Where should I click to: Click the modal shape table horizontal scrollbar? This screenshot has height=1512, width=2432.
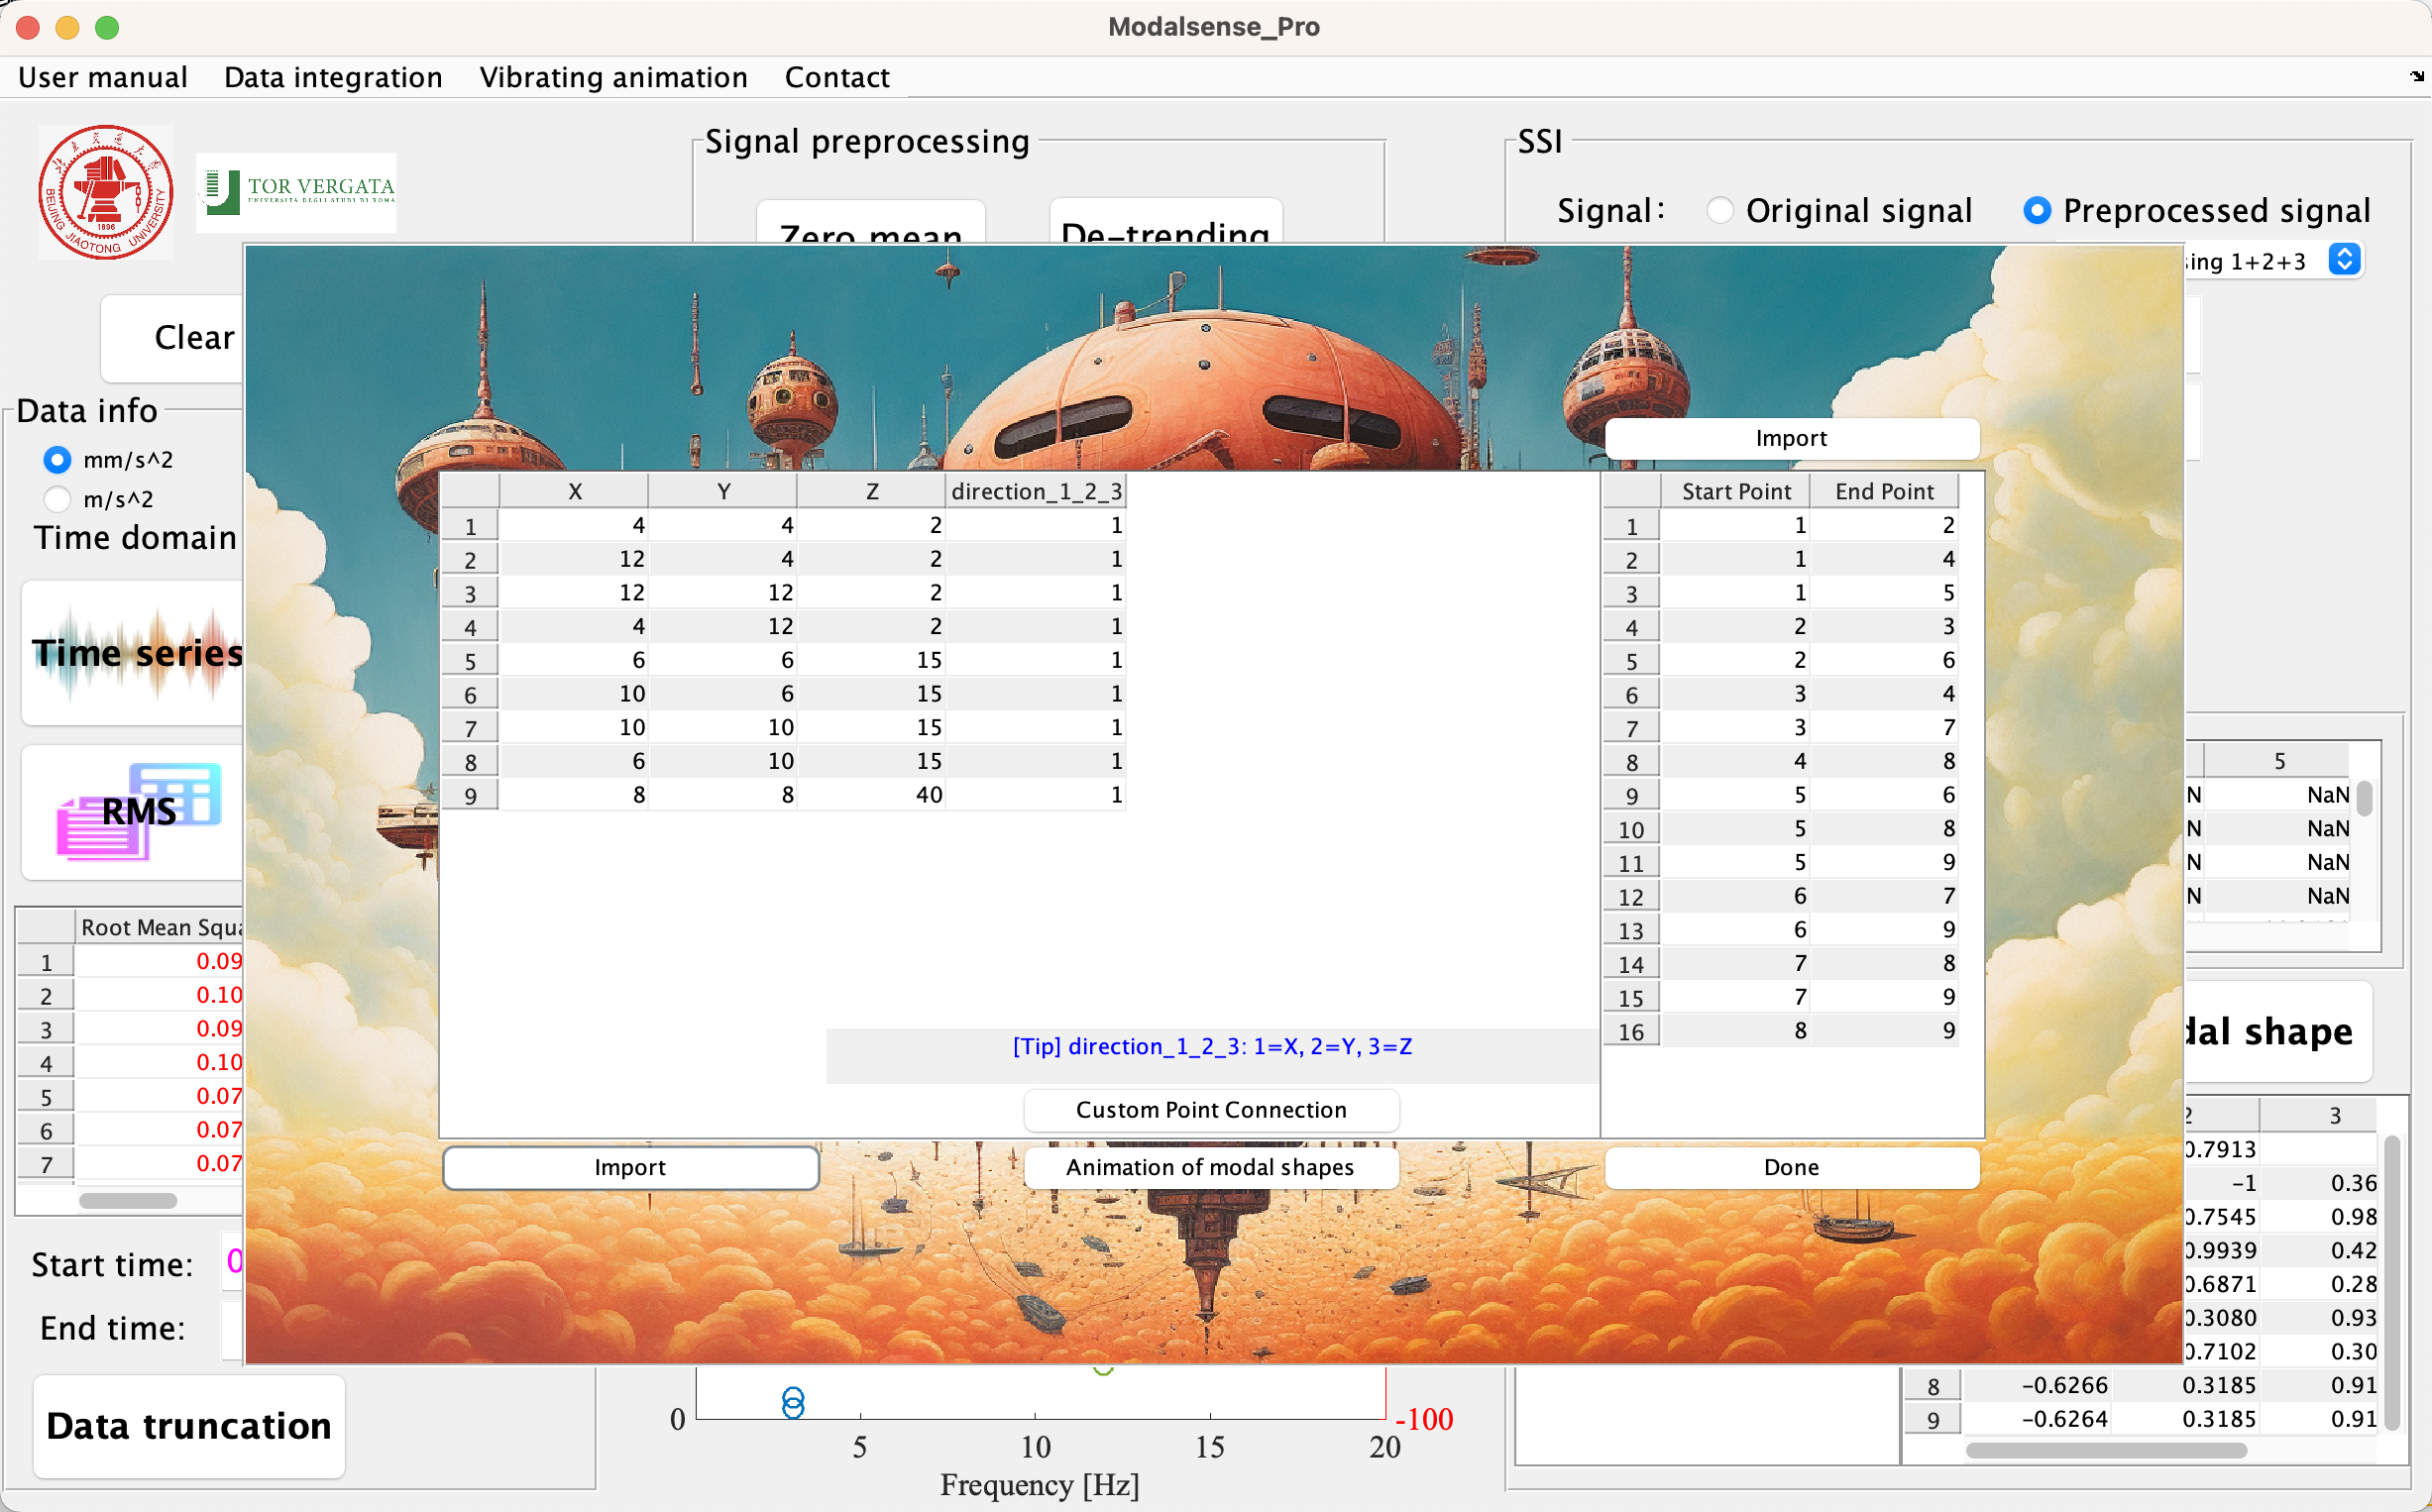pyautogui.click(x=2106, y=1450)
